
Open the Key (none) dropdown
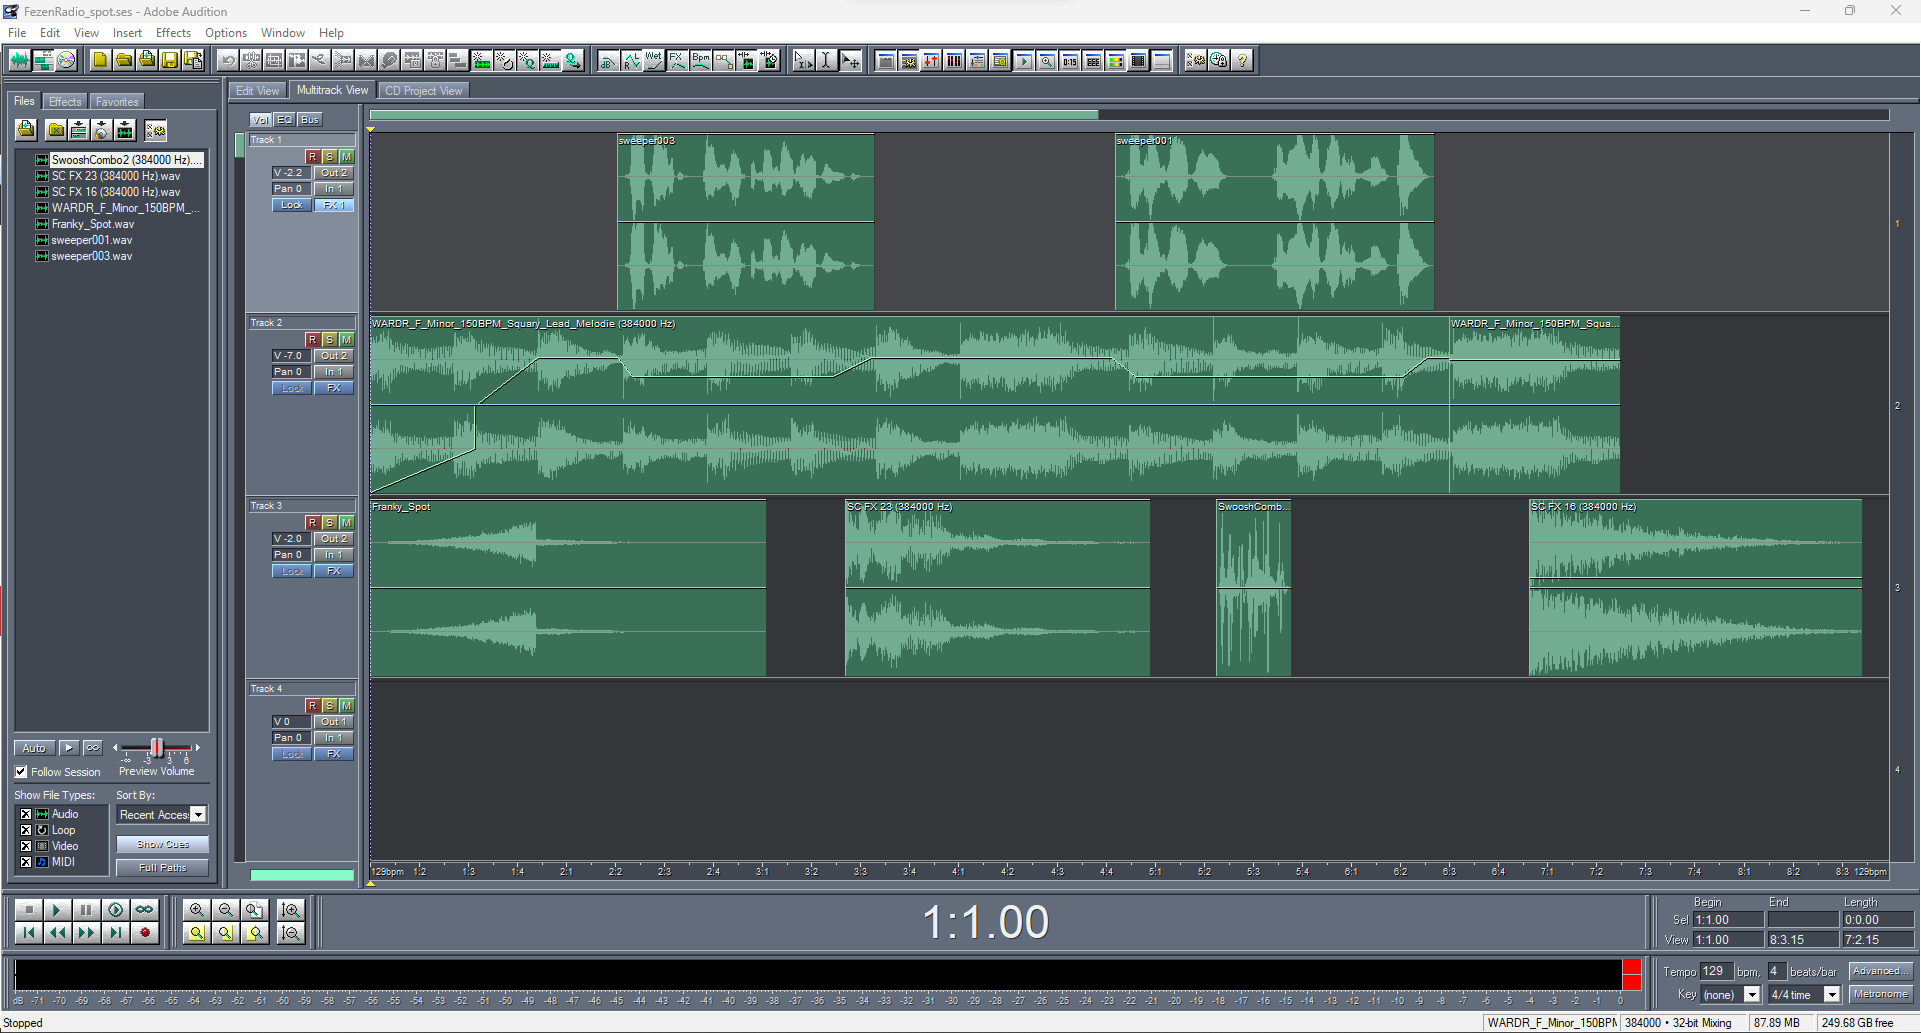(x=1731, y=995)
